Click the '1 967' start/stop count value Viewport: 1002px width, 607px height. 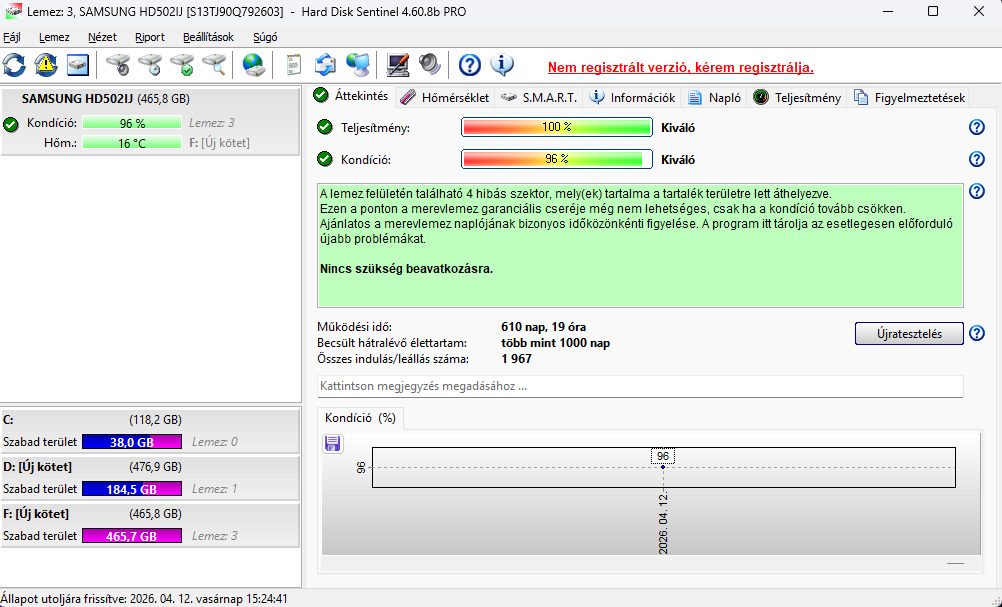[x=516, y=359]
